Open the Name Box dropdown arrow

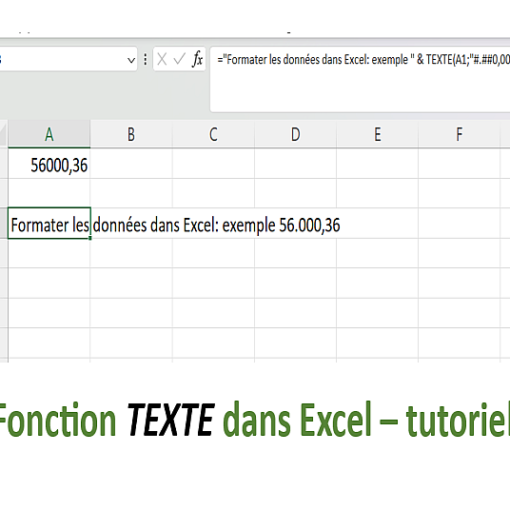point(131,60)
